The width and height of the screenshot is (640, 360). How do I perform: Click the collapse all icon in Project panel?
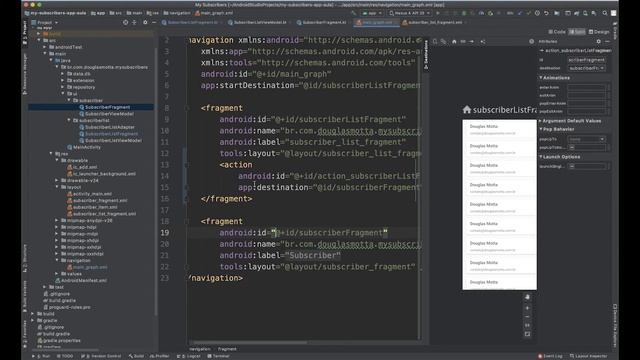click(135, 22)
